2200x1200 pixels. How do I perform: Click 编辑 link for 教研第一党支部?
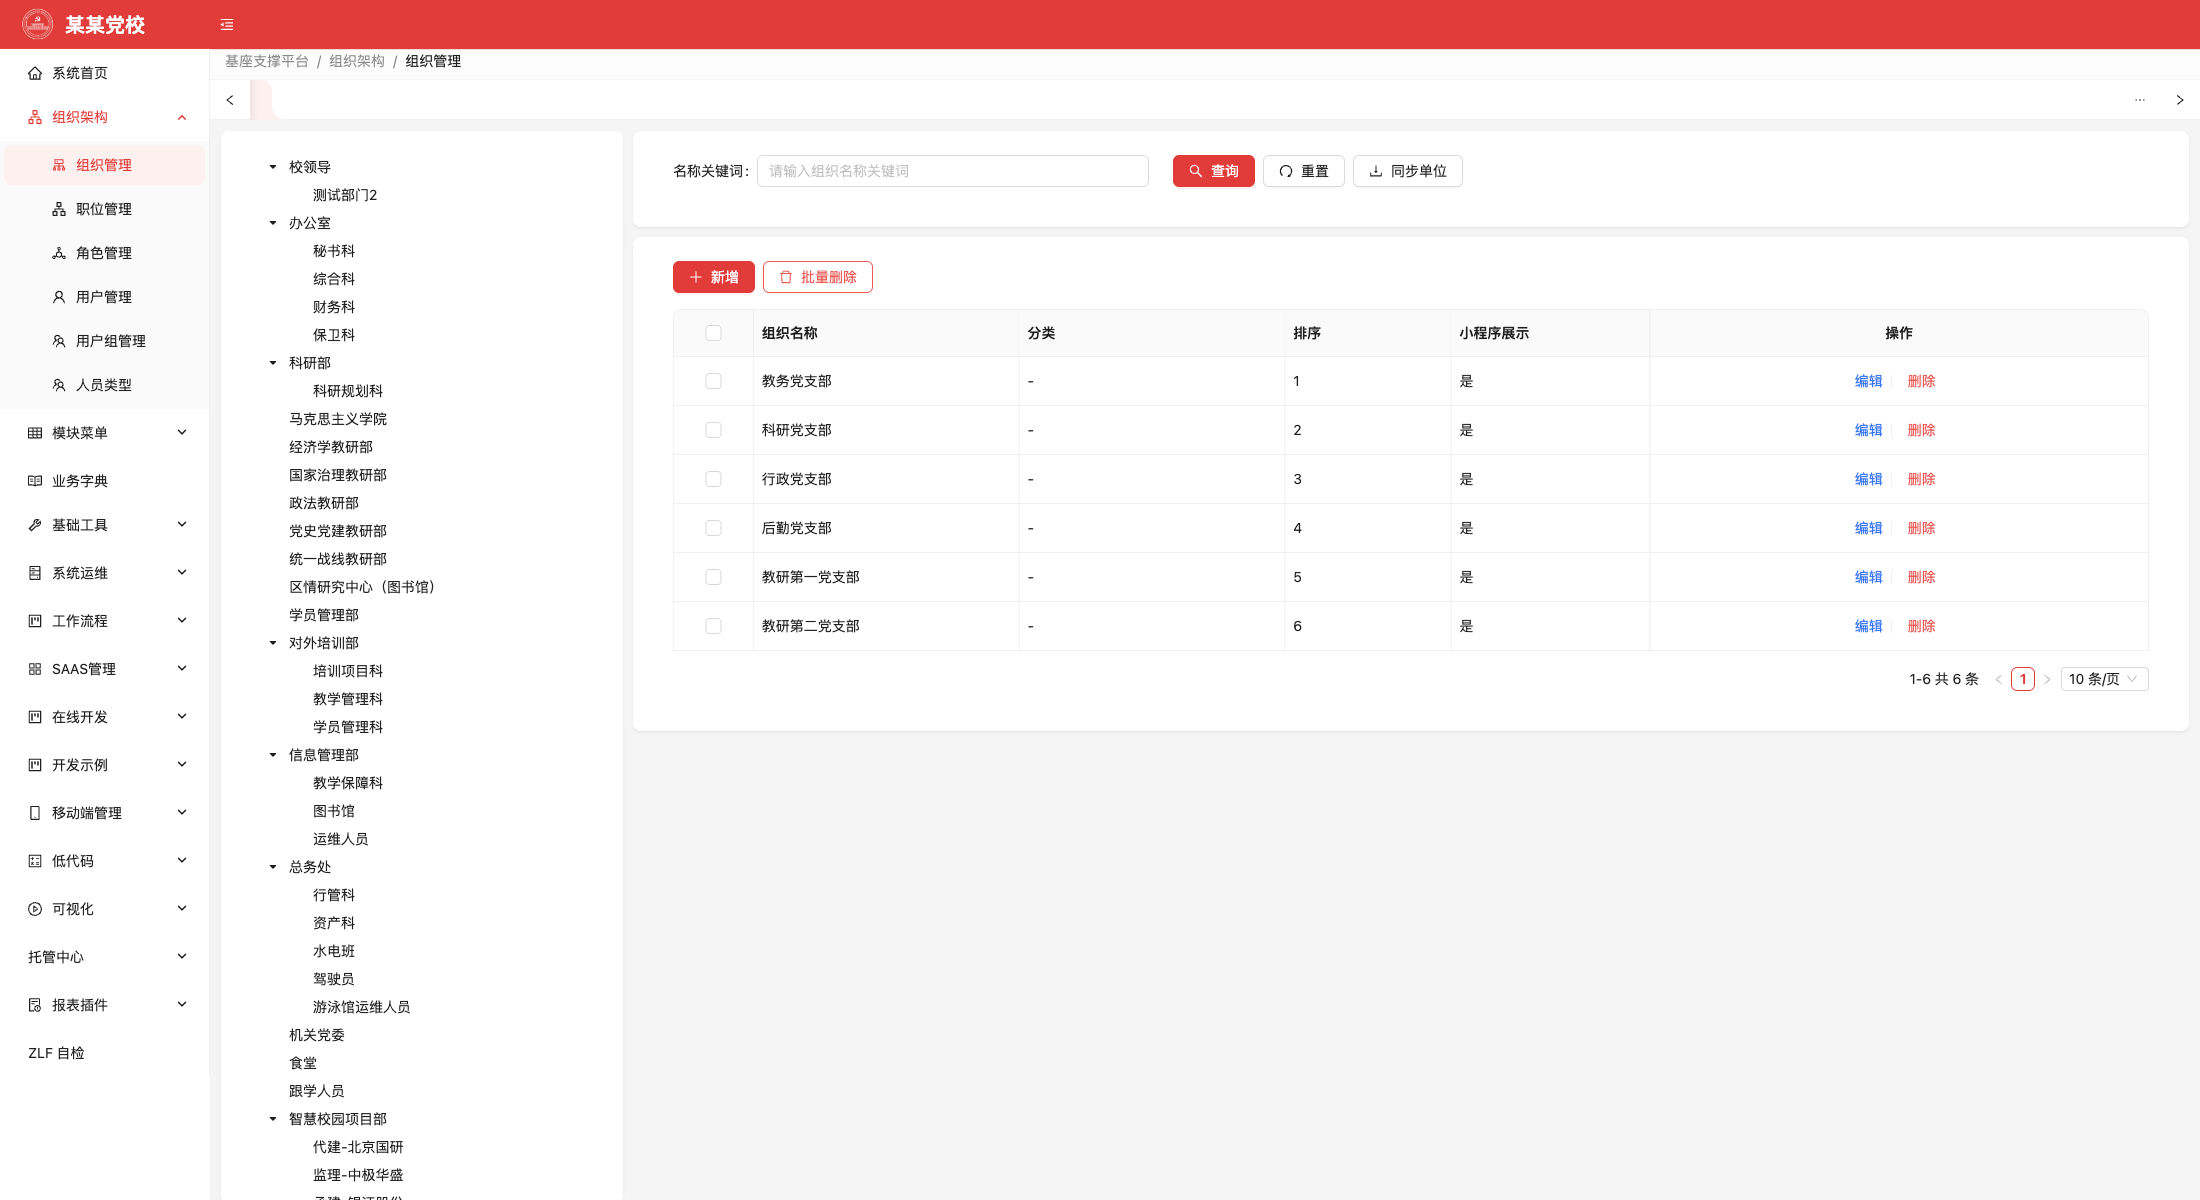(1868, 577)
